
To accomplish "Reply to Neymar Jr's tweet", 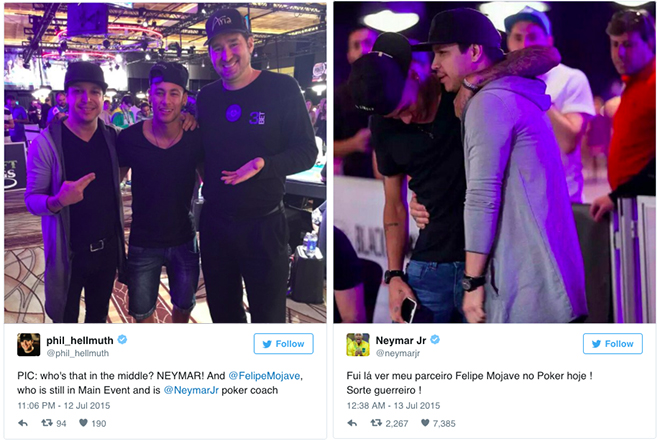I will (352, 423).
